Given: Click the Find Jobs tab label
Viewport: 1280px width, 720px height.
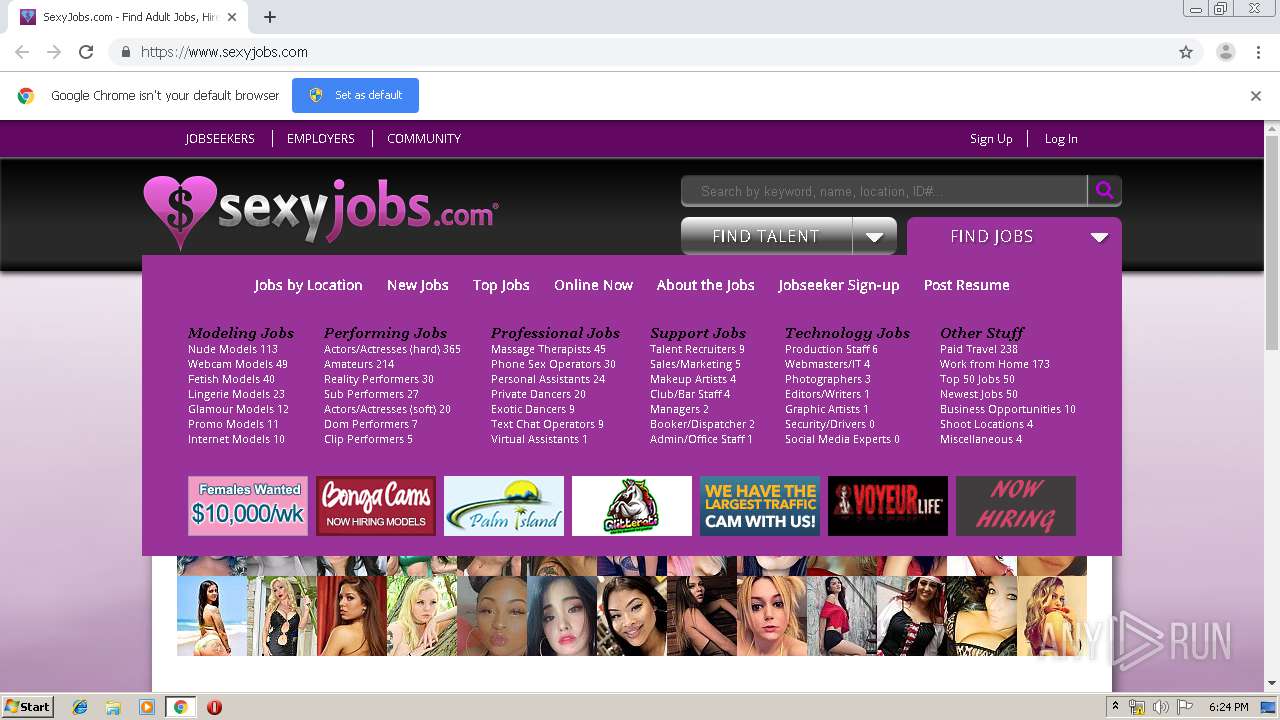Looking at the screenshot, I should pos(991,237).
